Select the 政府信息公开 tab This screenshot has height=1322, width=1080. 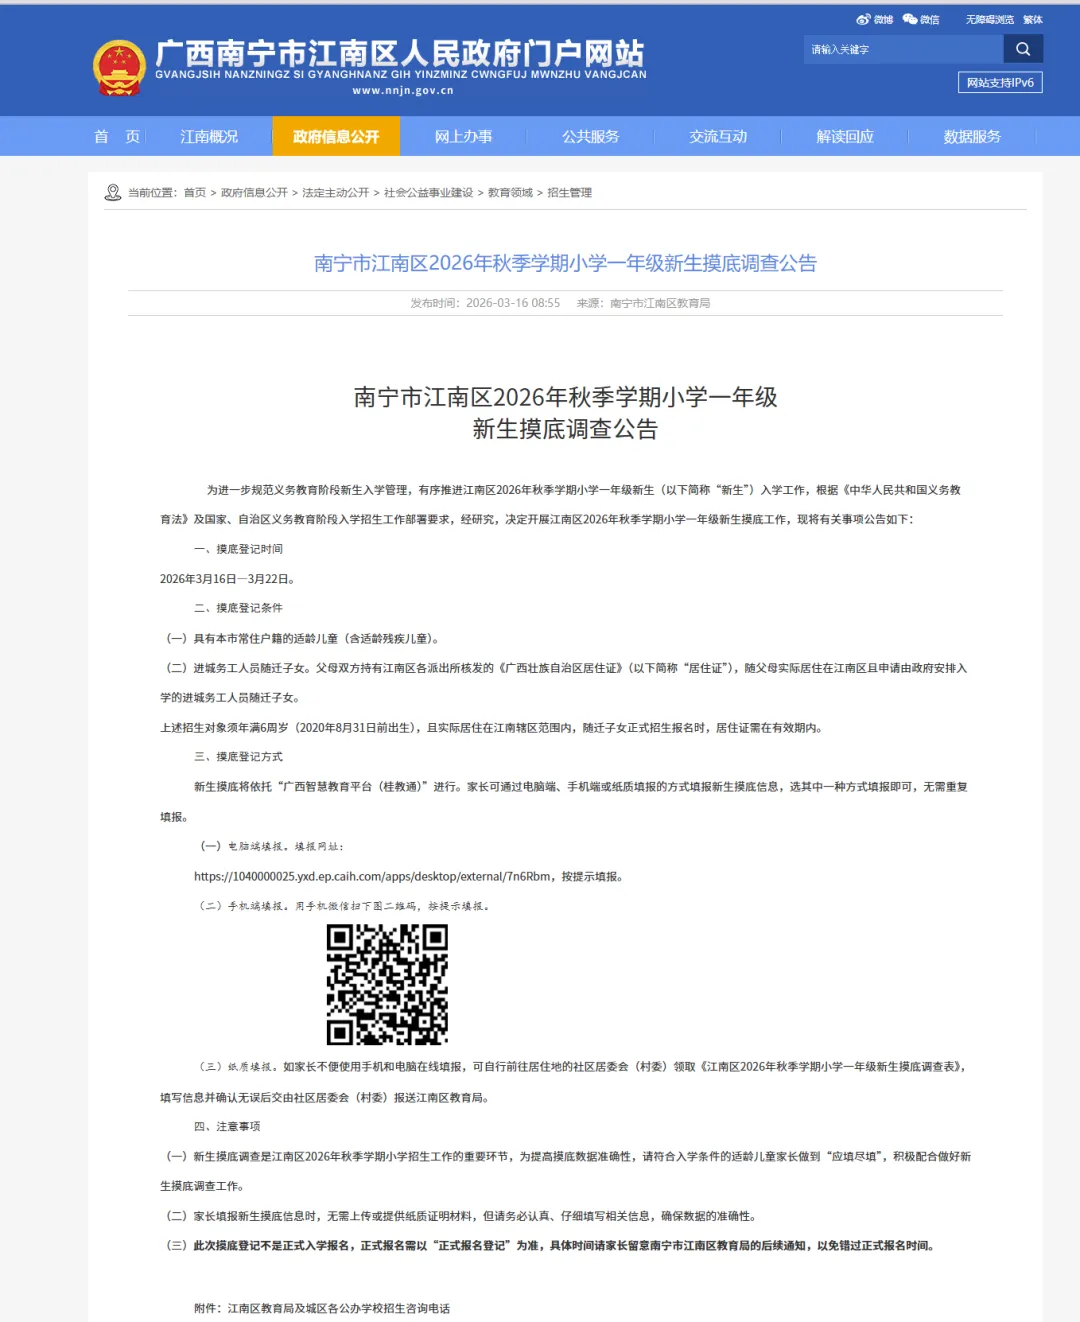point(336,136)
